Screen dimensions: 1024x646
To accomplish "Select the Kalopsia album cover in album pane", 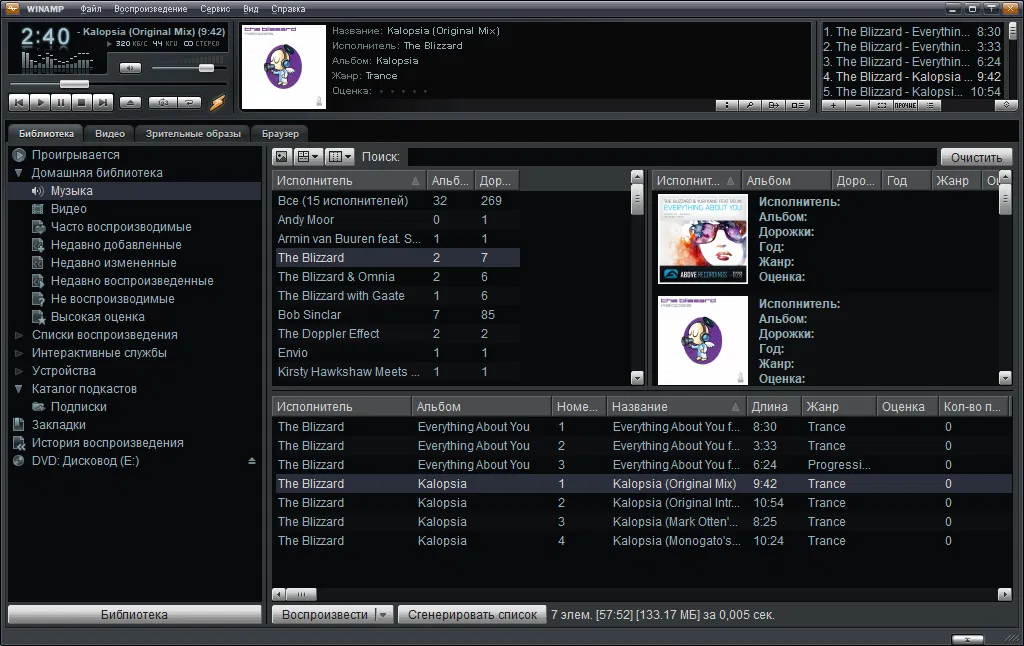I will 703,340.
